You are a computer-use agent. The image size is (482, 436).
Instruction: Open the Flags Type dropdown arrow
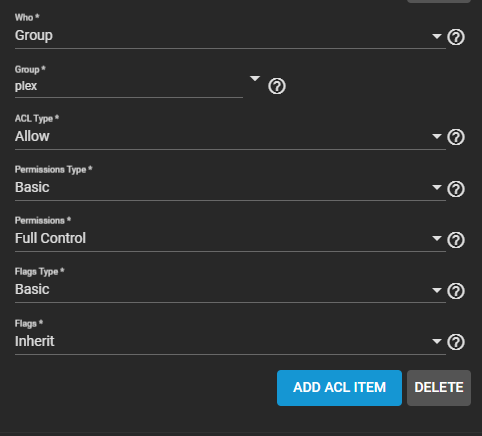coord(437,290)
